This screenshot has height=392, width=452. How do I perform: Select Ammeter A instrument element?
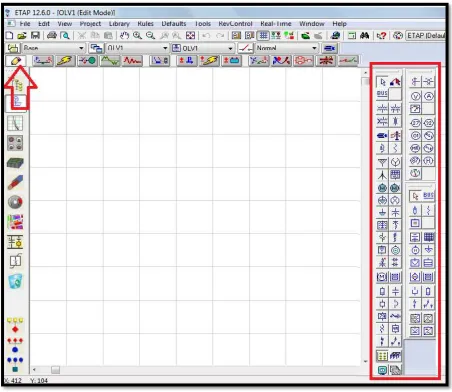[x=429, y=96]
